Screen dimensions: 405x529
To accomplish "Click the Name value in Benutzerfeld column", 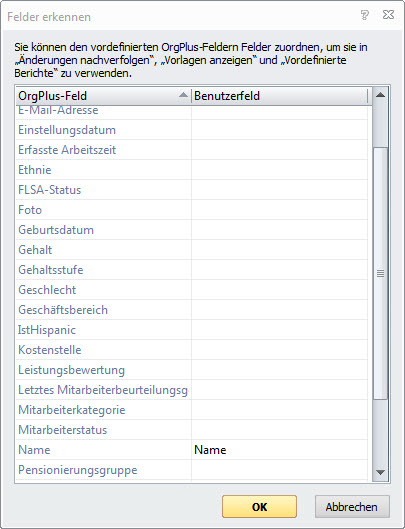I will pos(210,450).
